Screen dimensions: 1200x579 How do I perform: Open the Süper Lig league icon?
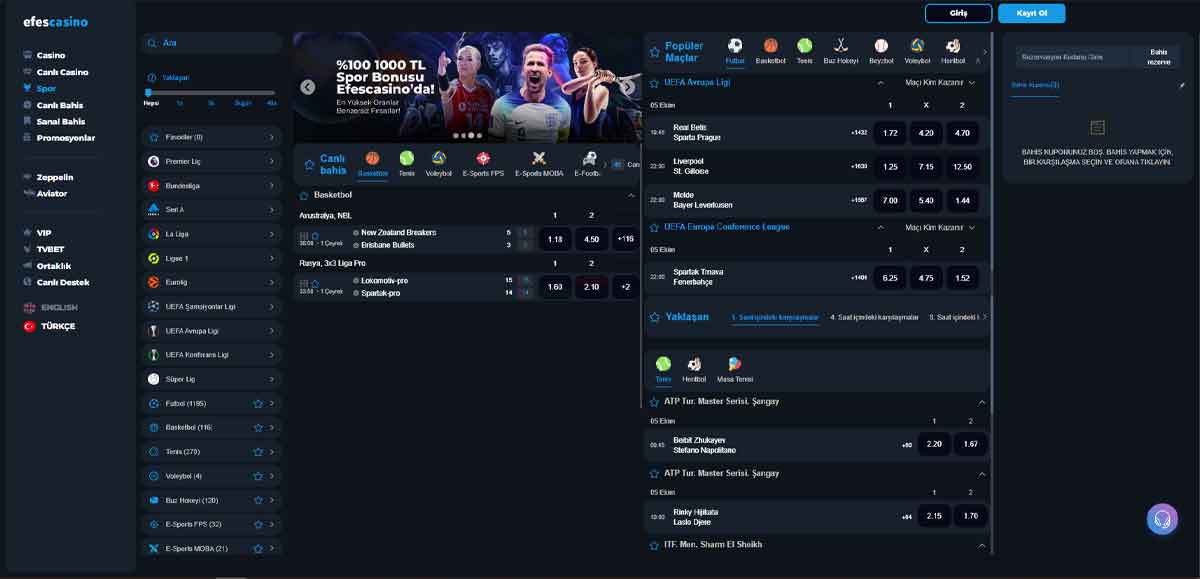(154, 379)
